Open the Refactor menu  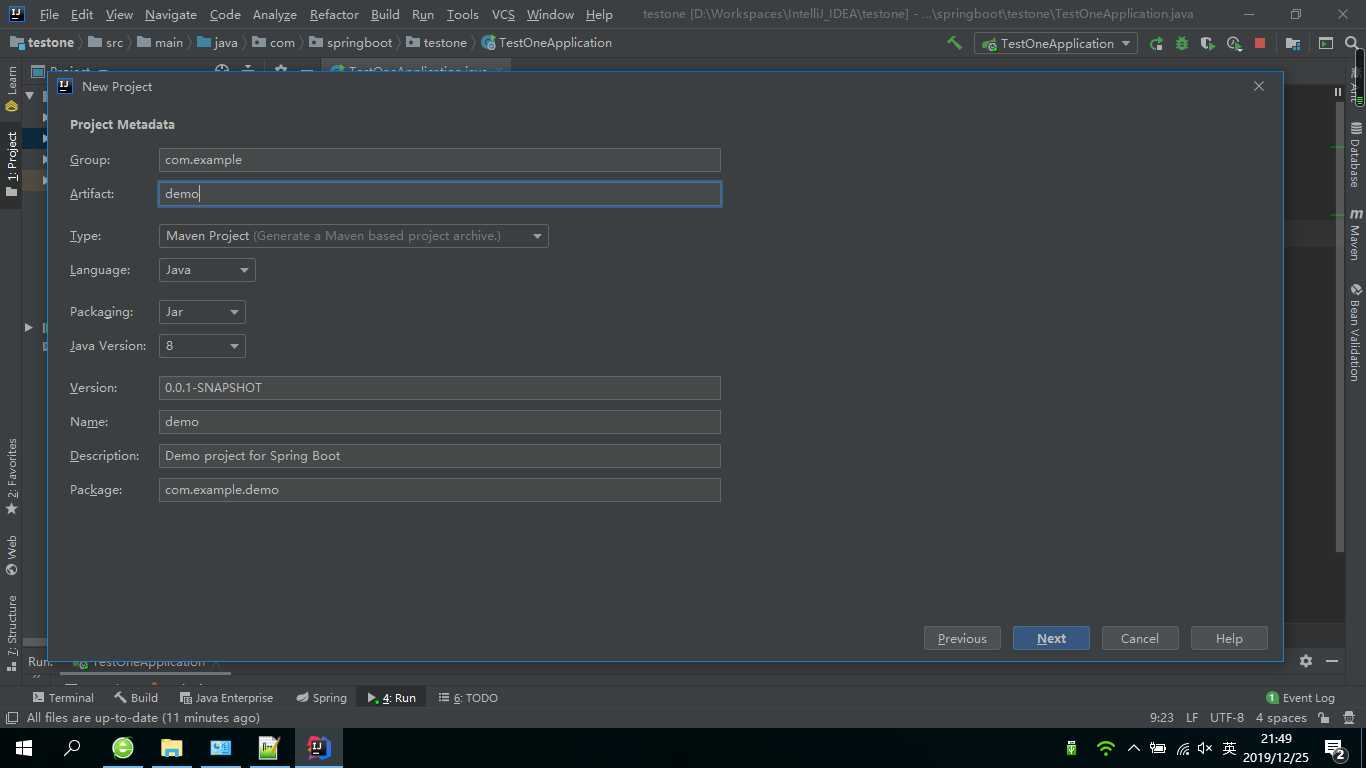(334, 15)
